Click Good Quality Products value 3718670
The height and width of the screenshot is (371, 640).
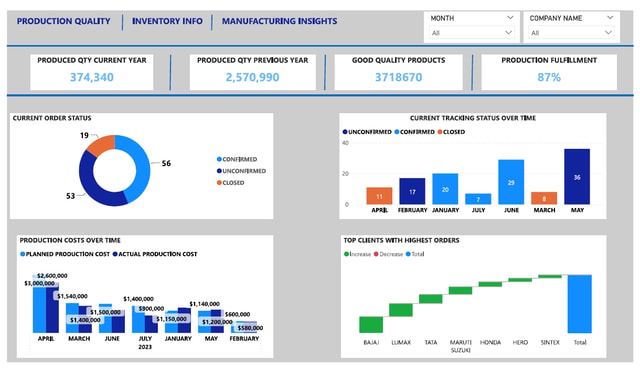click(x=398, y=77)
